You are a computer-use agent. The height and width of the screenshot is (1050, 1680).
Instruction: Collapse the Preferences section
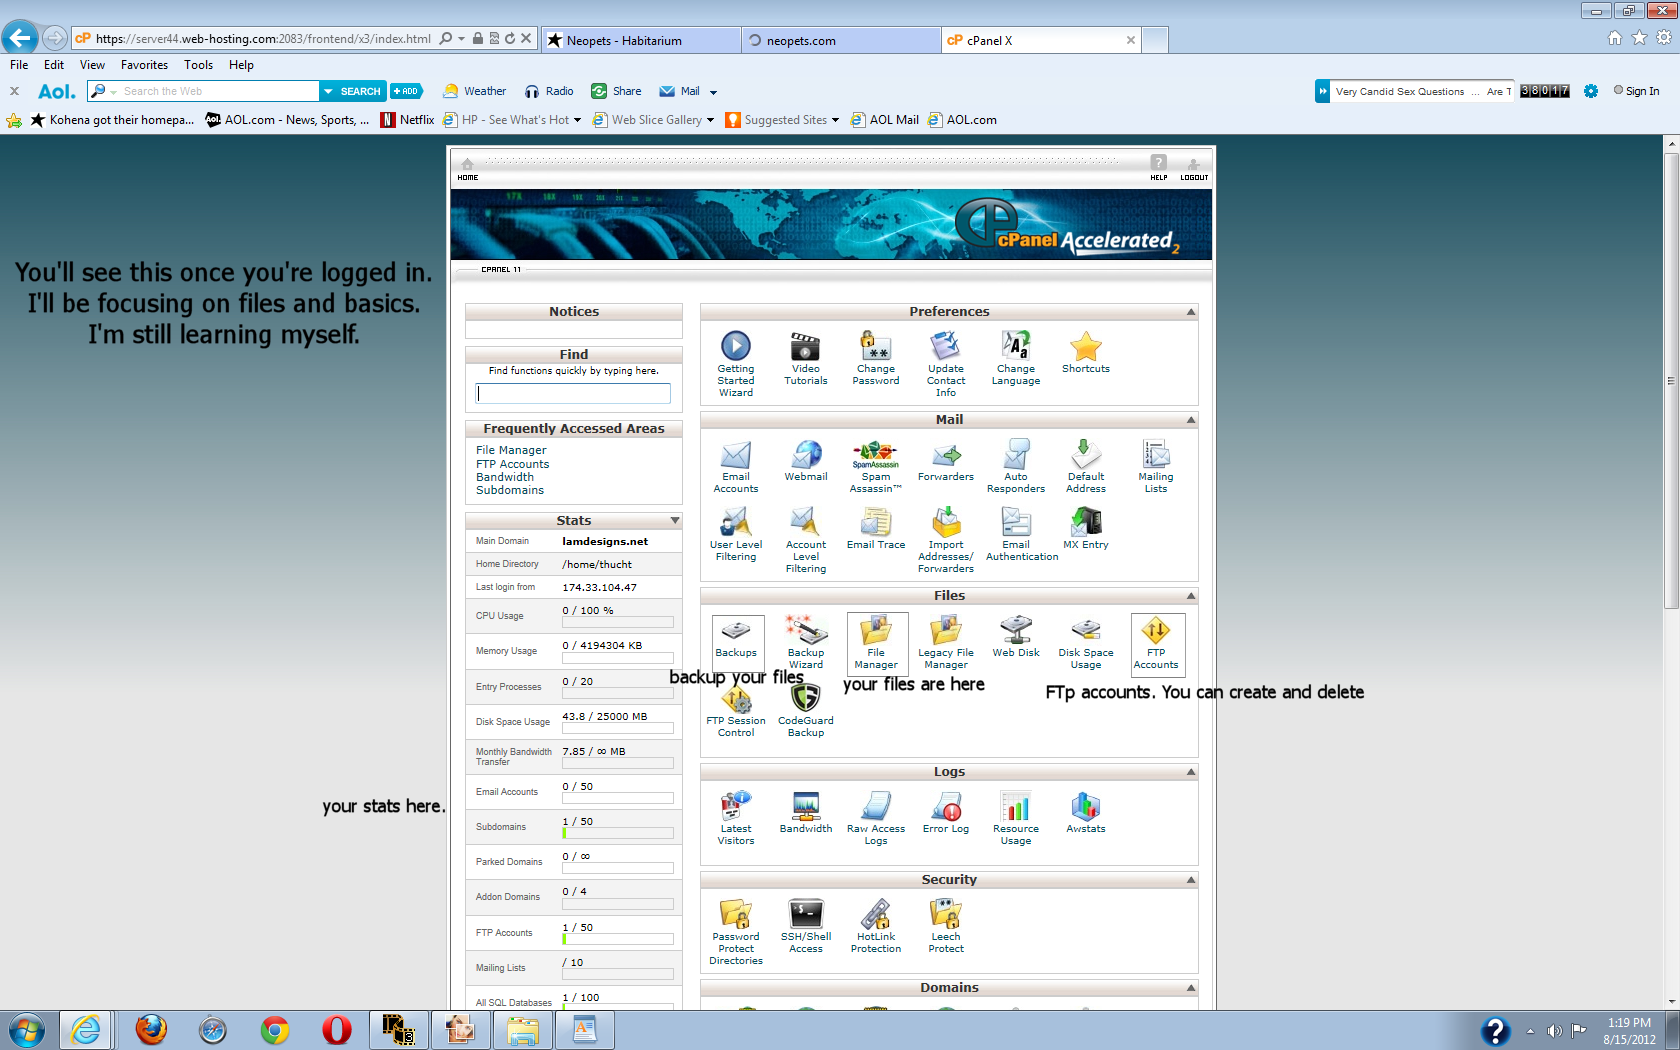1191,312
